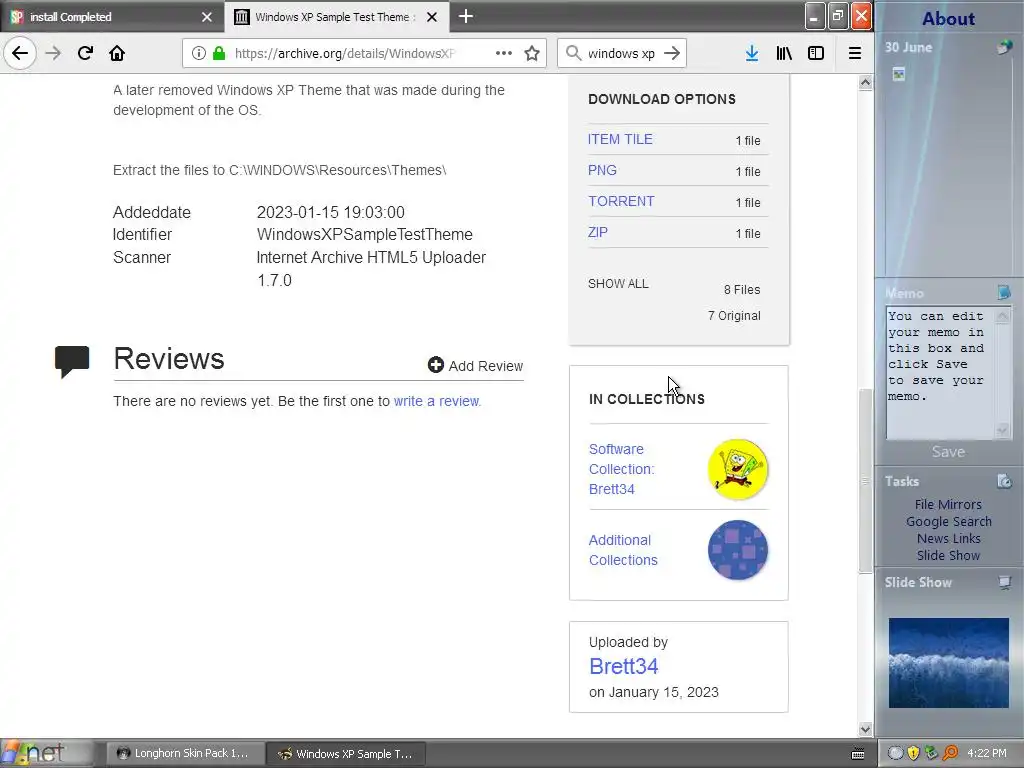Reload the current page
Viewport: 1024px width, 768px height.
click(x=85, y=53)
